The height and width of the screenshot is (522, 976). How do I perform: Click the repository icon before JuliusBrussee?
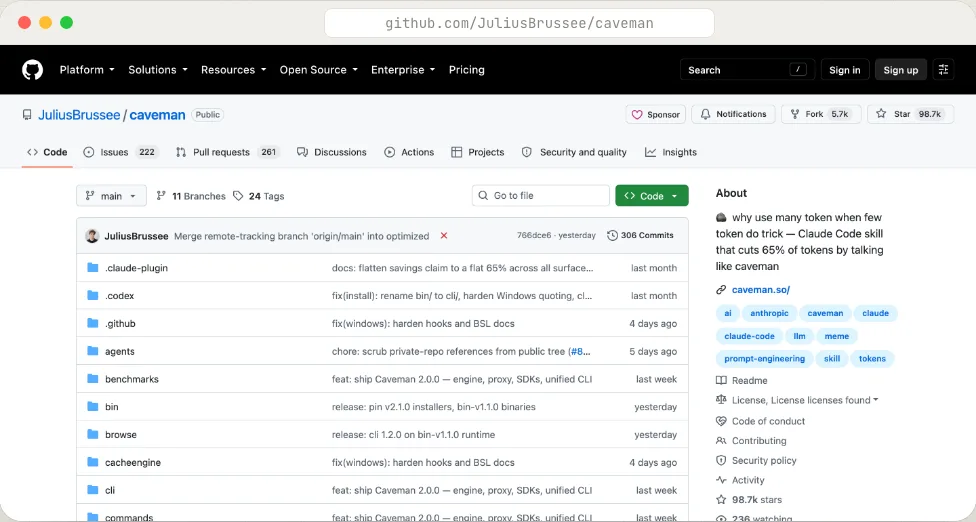[27, 114]
